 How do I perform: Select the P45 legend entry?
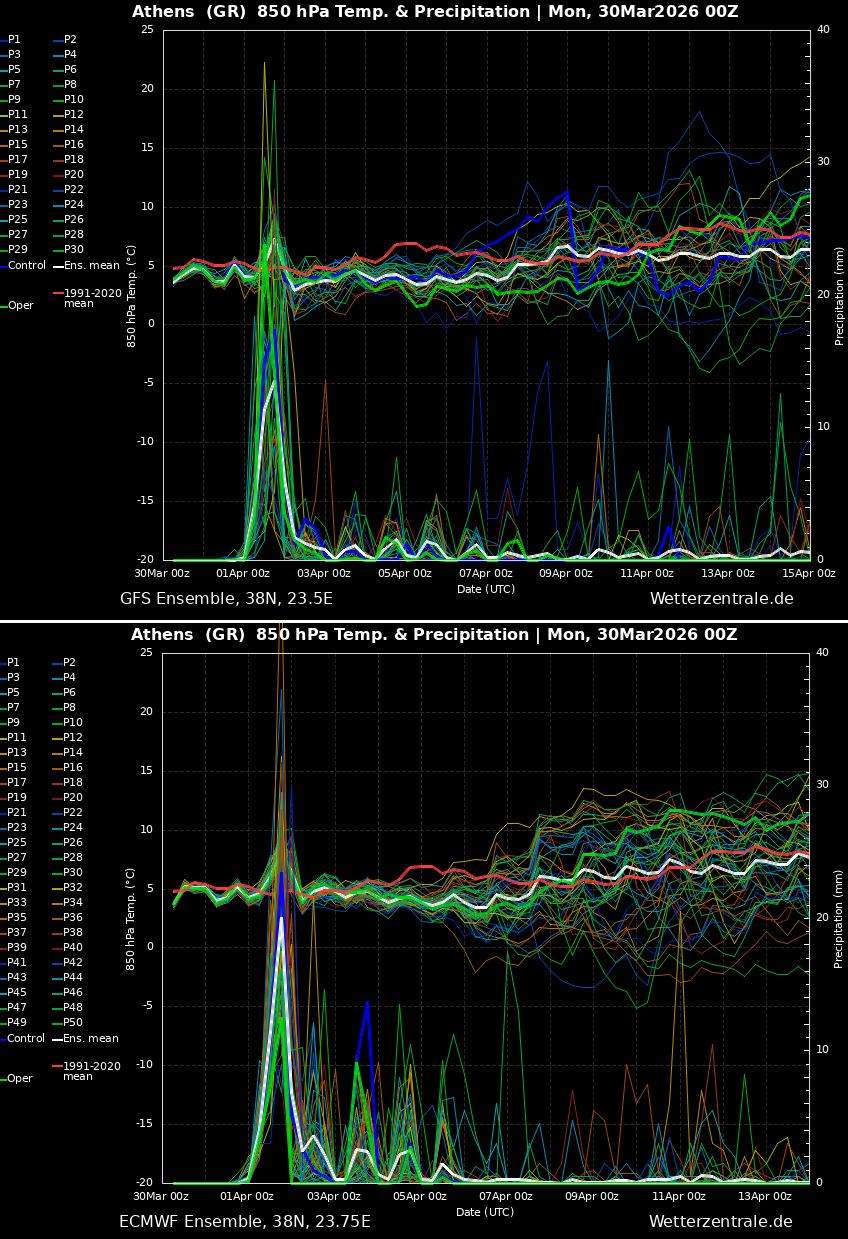point(18,992)
